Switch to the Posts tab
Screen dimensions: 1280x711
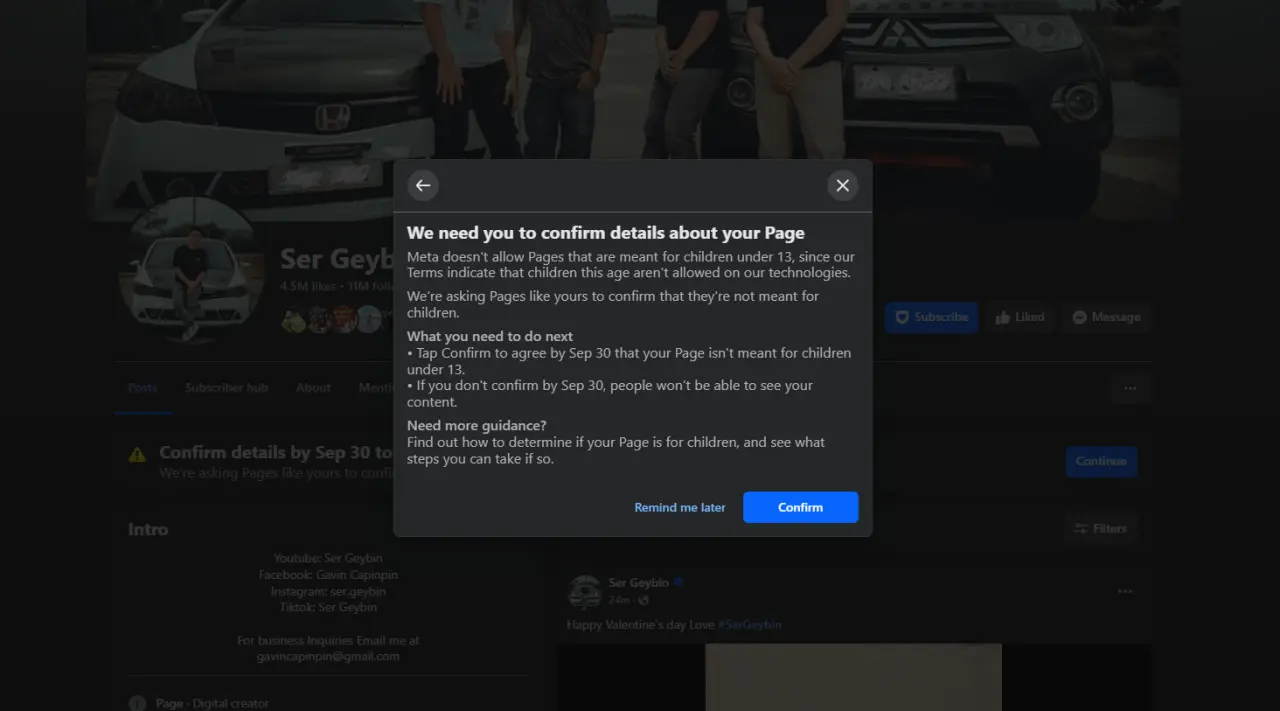click(x=143, y=388)
